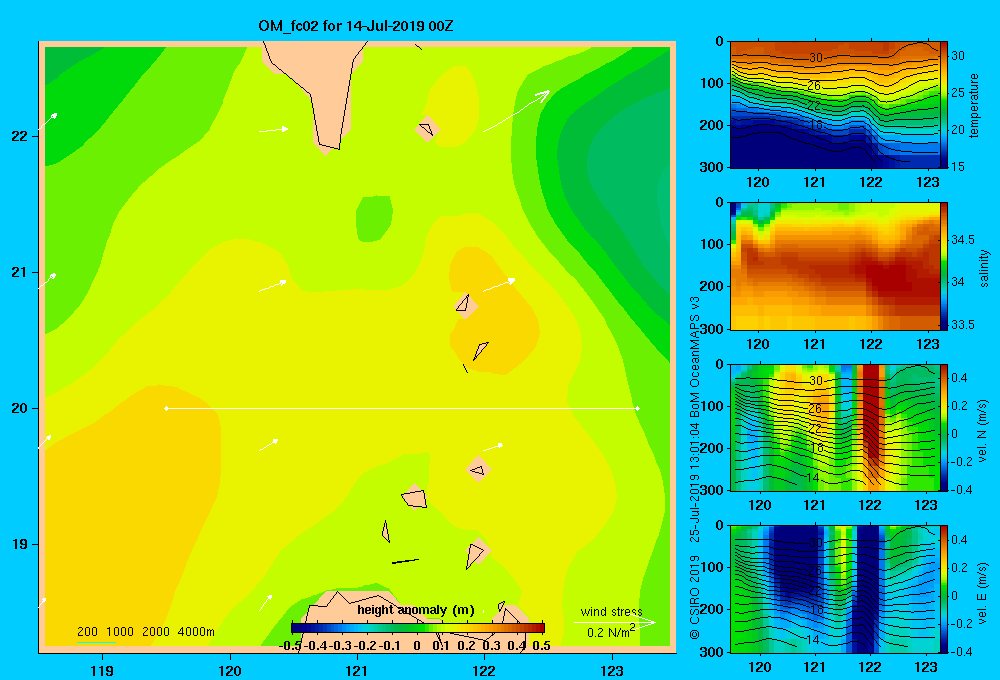Click the large wind arrow near 122.3E 22.2N
1000x680 pixels.
[x=516, y=111]
